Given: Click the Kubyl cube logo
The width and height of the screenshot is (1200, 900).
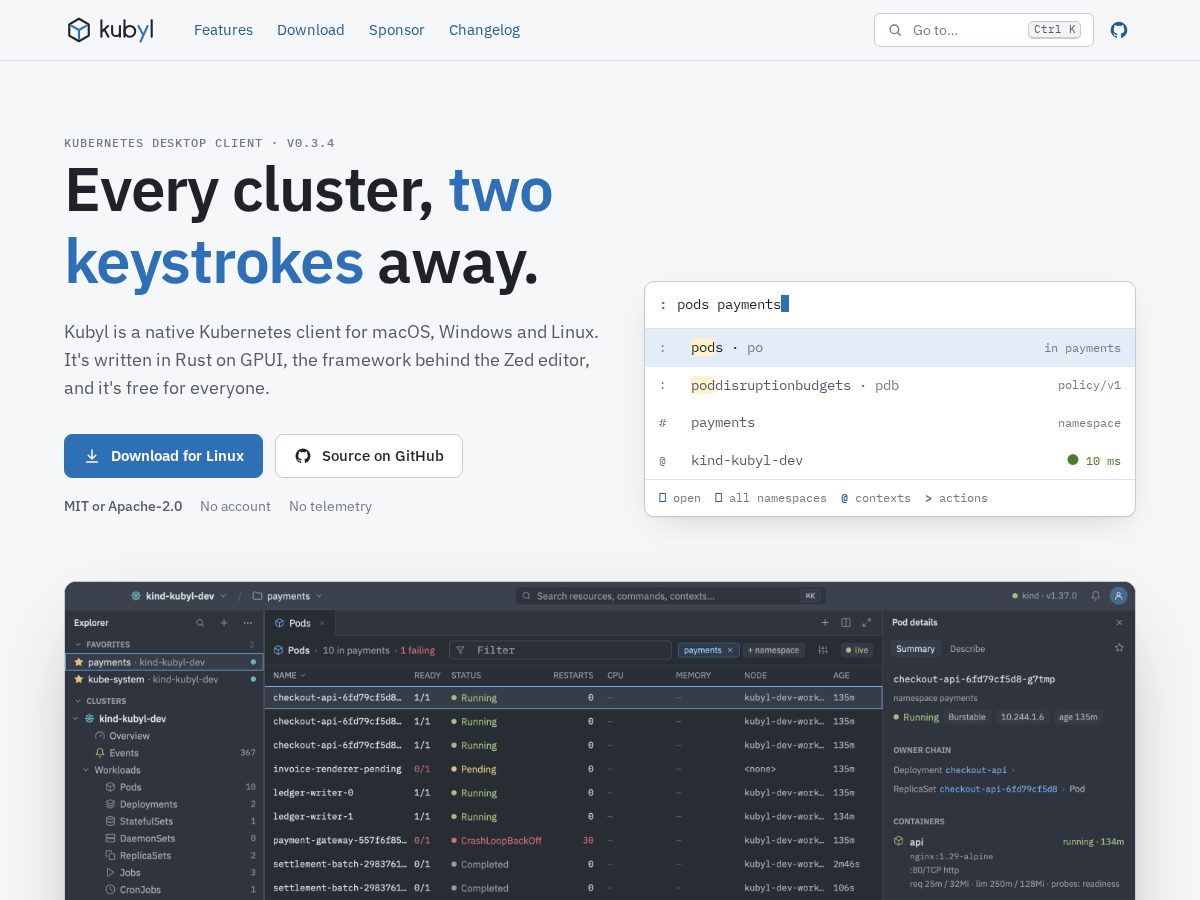Looking at the screenshot, I should [79, 30].
